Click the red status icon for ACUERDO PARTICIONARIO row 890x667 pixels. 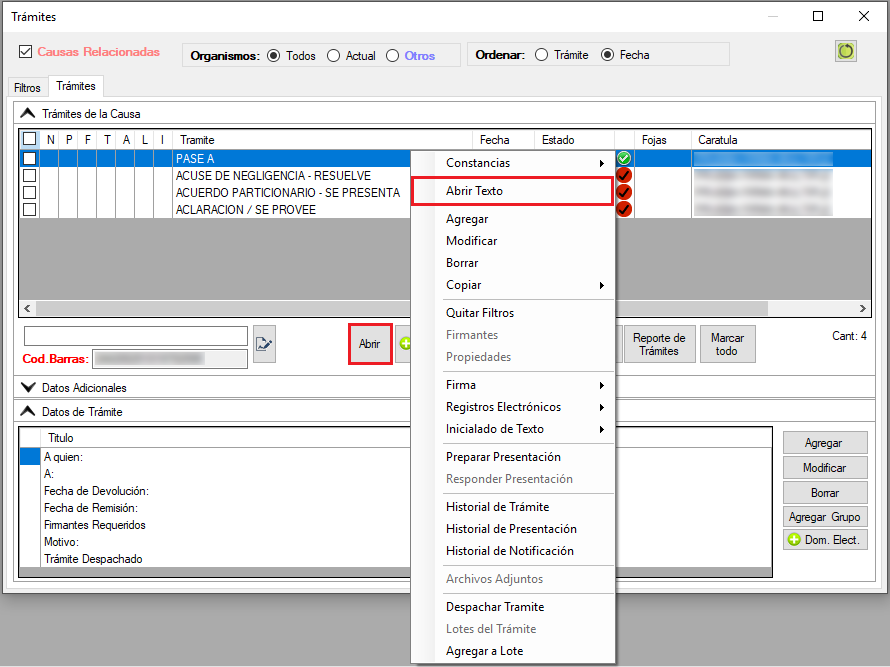[x=624, y=192]
